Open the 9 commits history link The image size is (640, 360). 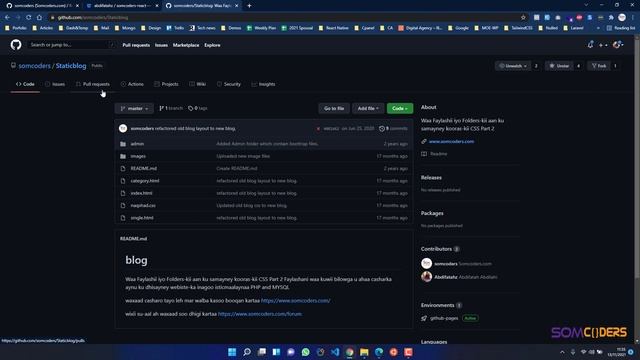coord(393,129)
